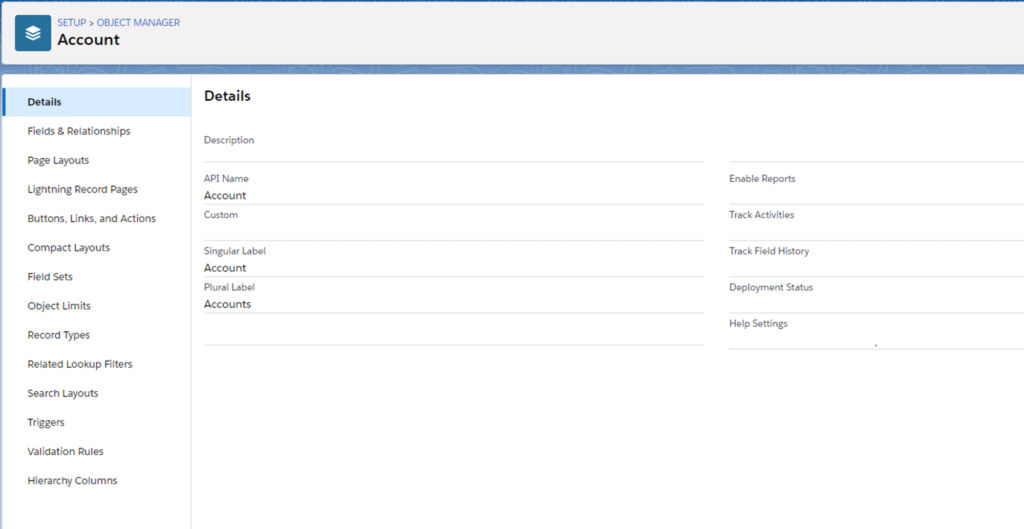Image resolution: width=1024 pixels, height=529 pixels.
Task: Go to Lightning Record Pages
Action: (x=82, y=189)
